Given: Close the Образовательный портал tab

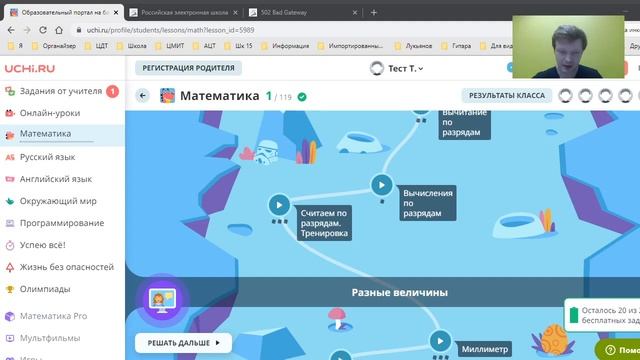Looking at the screenshot, I should [x=116, y=13].
